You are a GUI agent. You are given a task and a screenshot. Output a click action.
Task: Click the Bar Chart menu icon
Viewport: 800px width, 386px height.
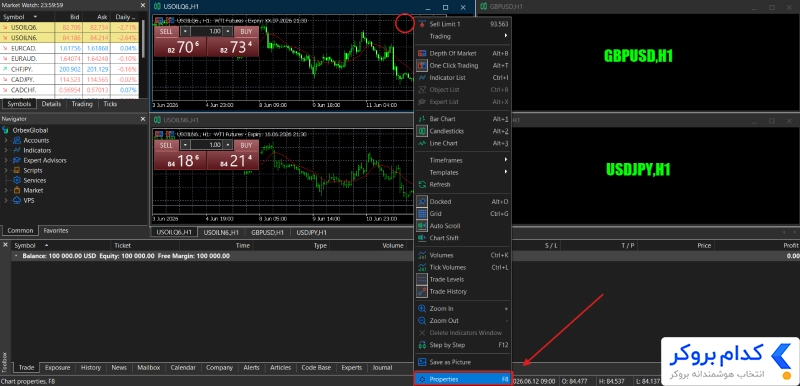click(421, 119)
